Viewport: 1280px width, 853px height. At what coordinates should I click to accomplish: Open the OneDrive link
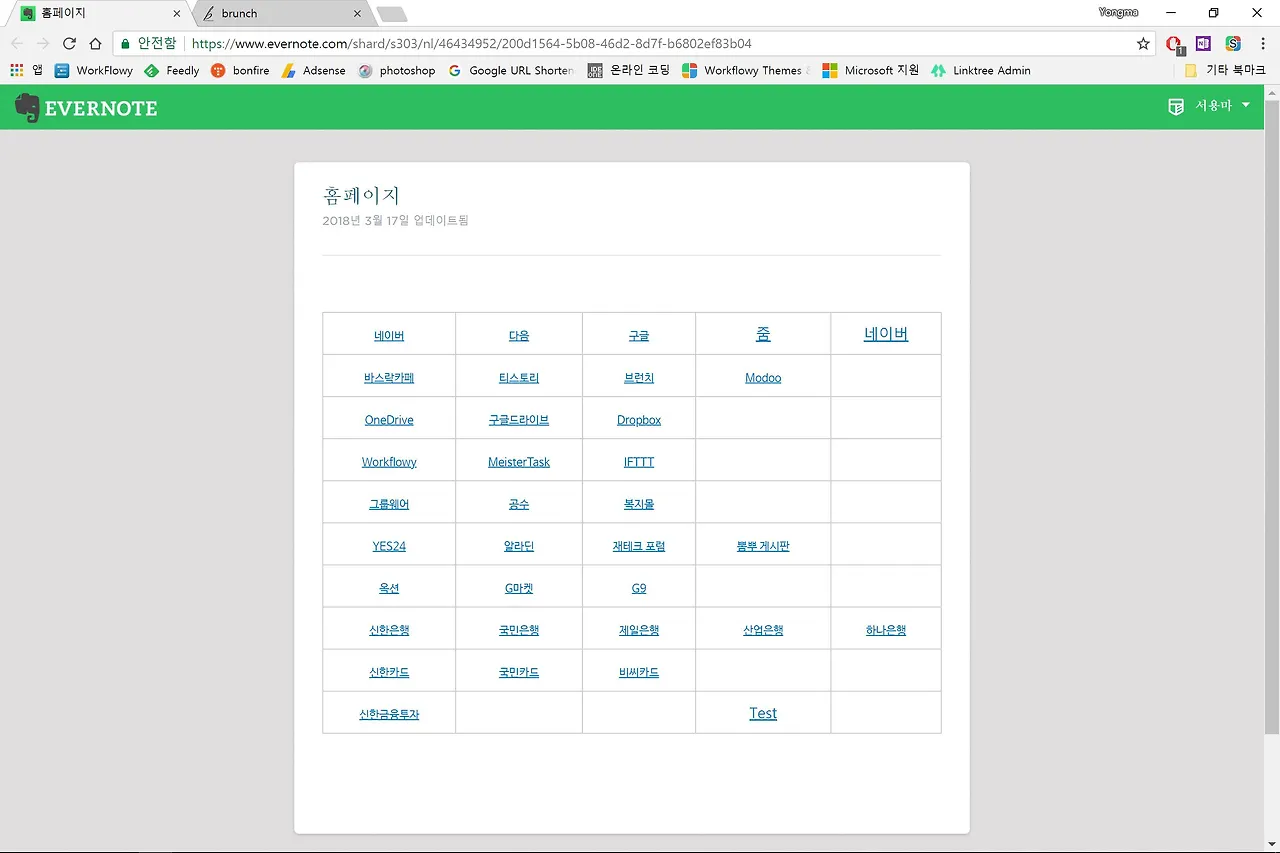[389, 420]
